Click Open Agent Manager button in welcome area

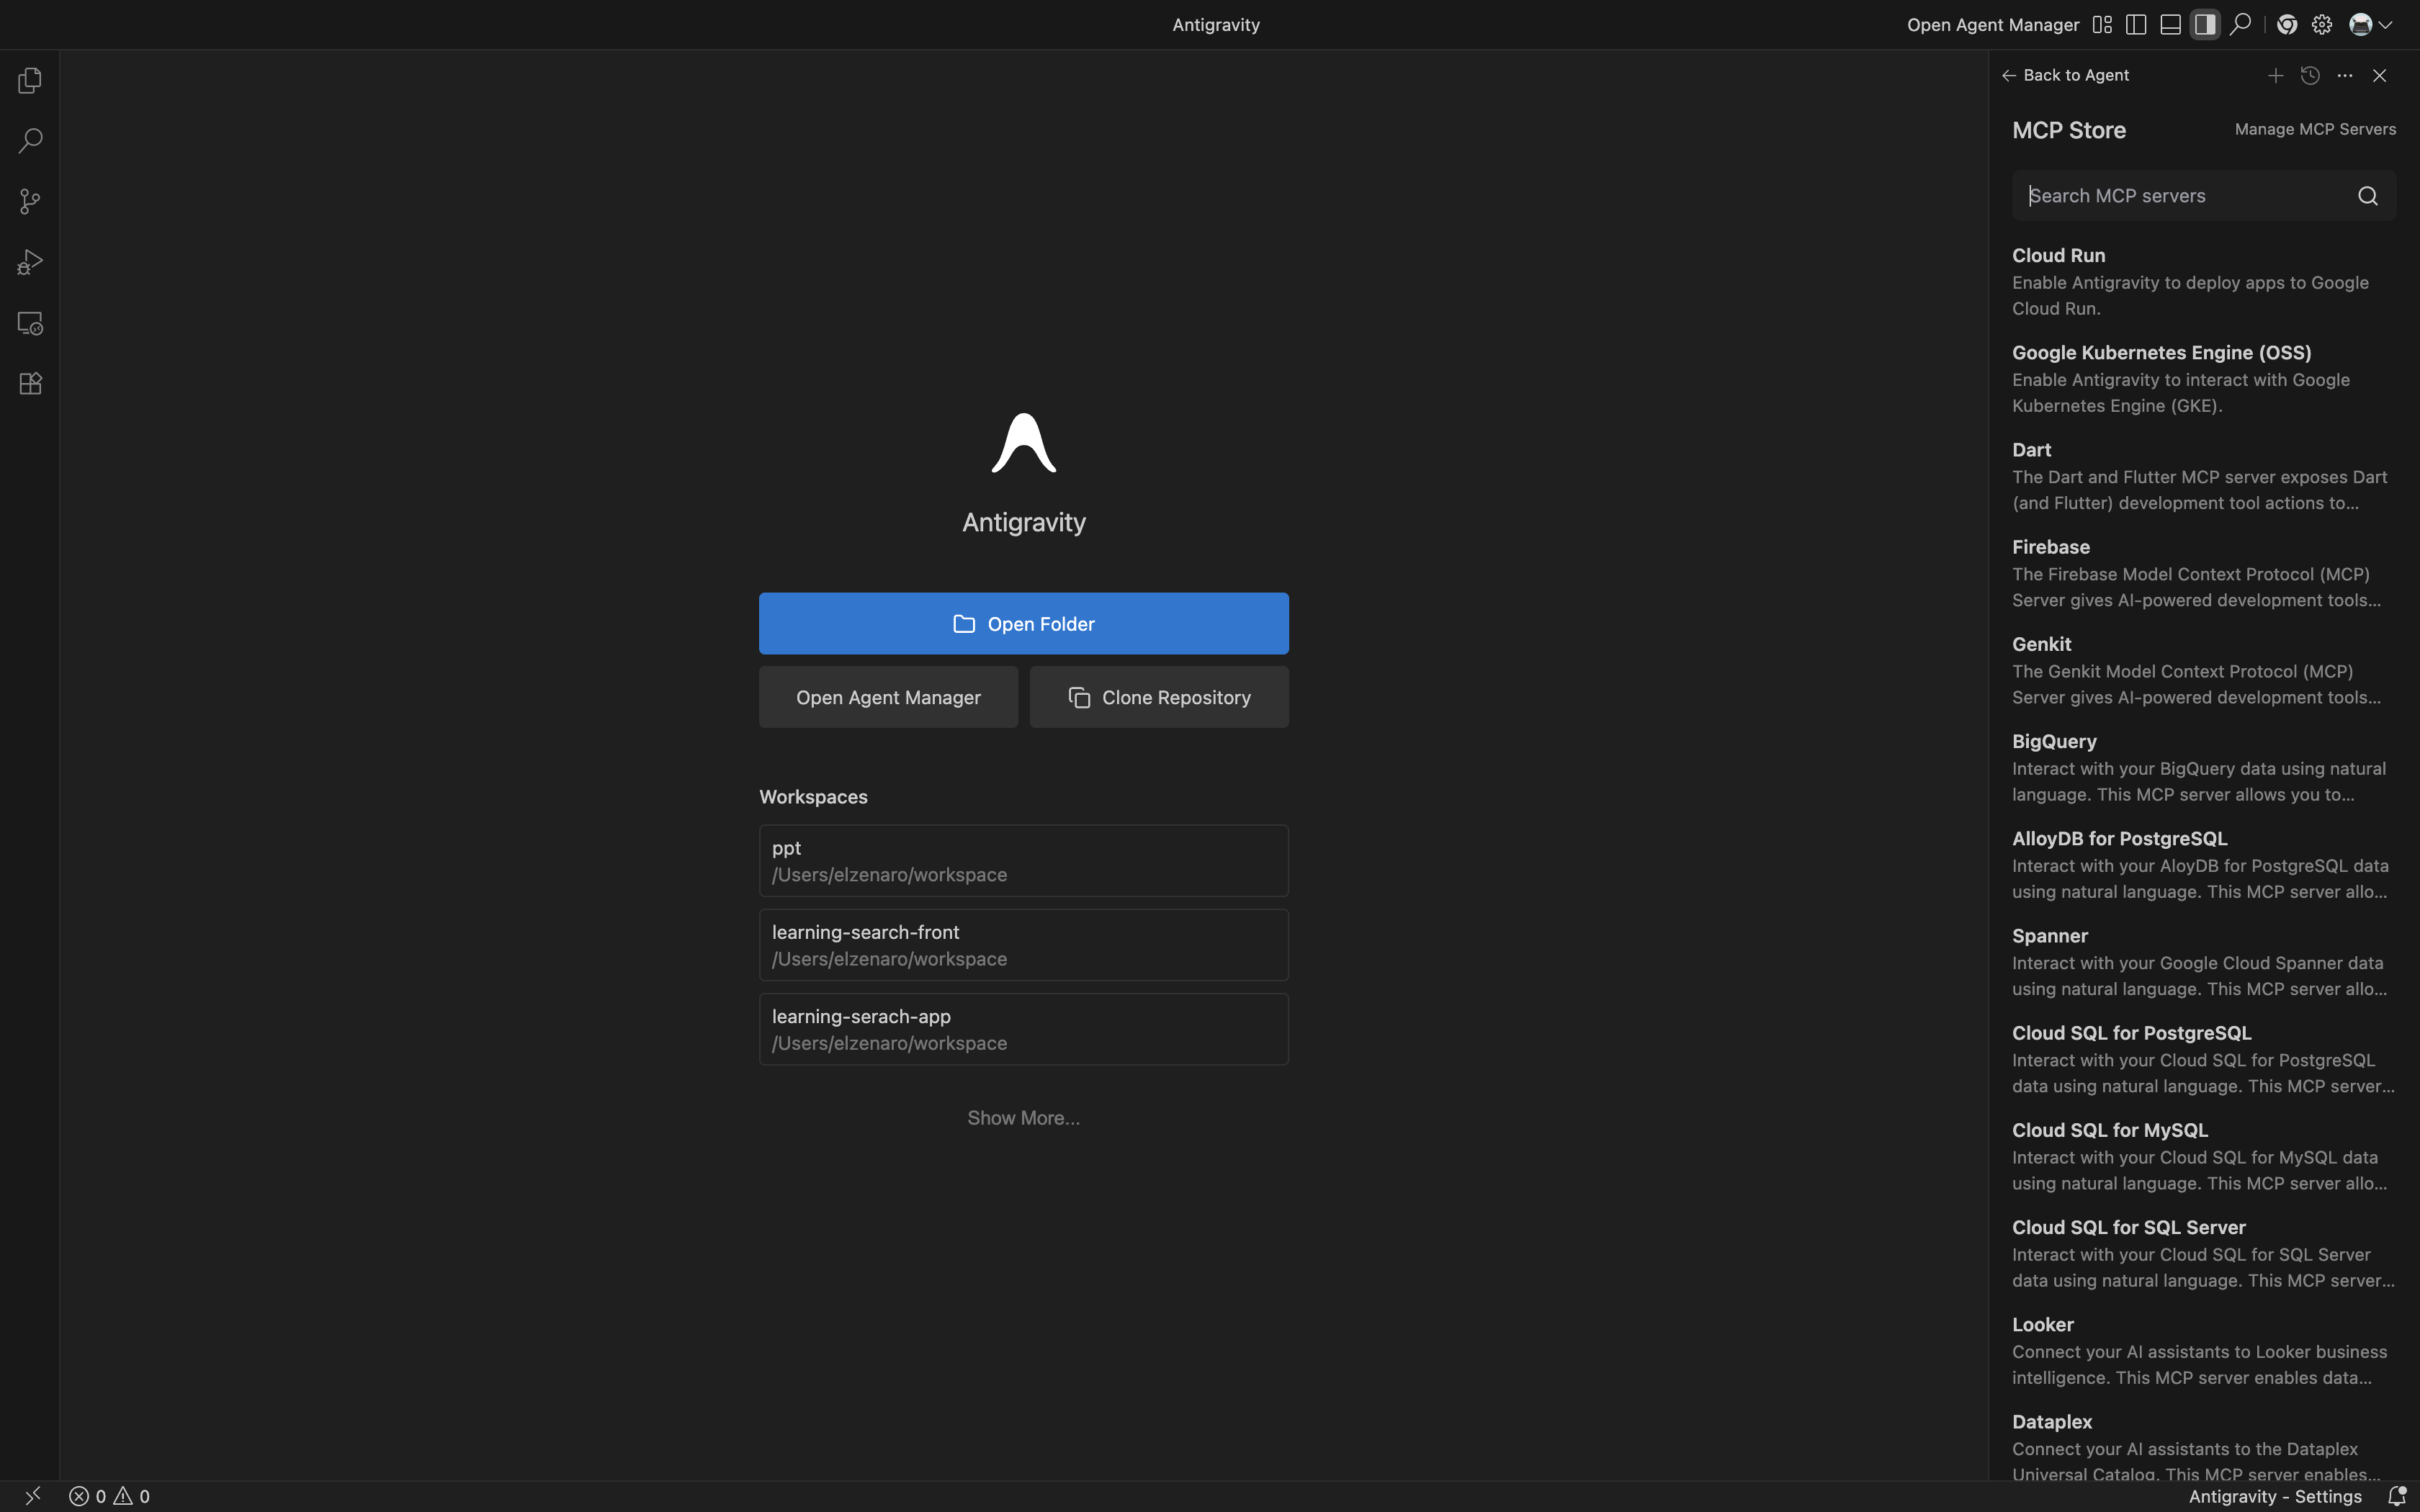tap(888, 697)
